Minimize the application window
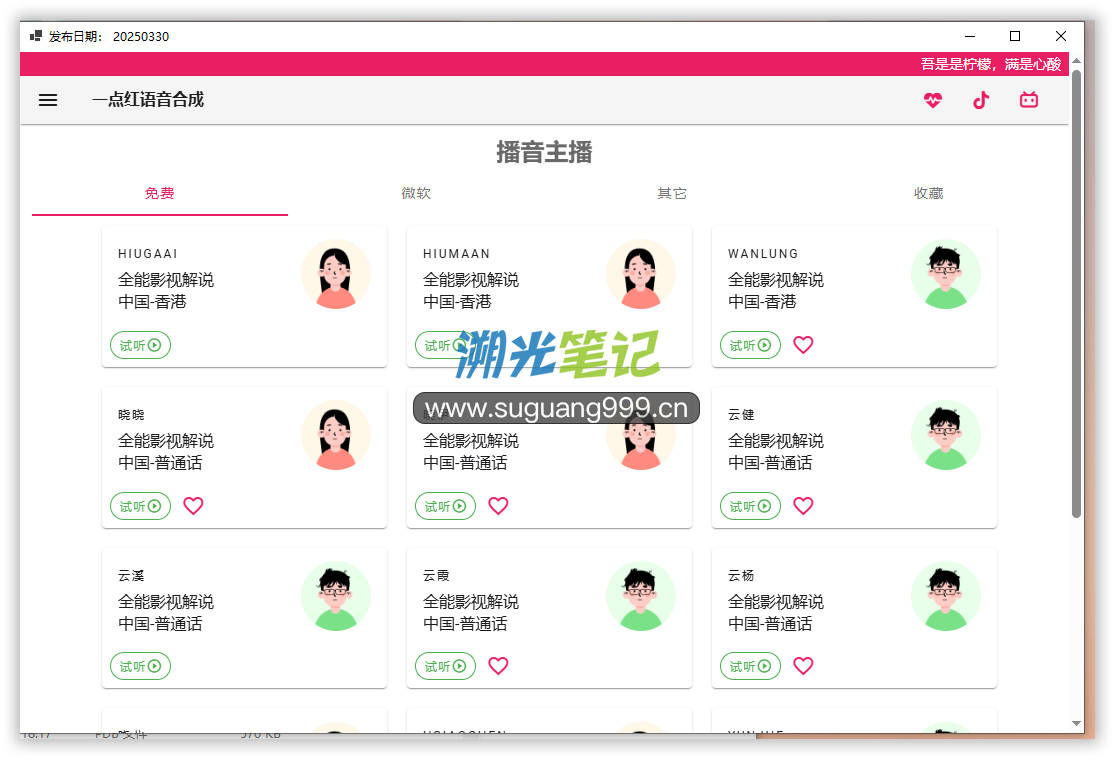The width and height of the screenshot is (1115, 759). coord(970,36)
